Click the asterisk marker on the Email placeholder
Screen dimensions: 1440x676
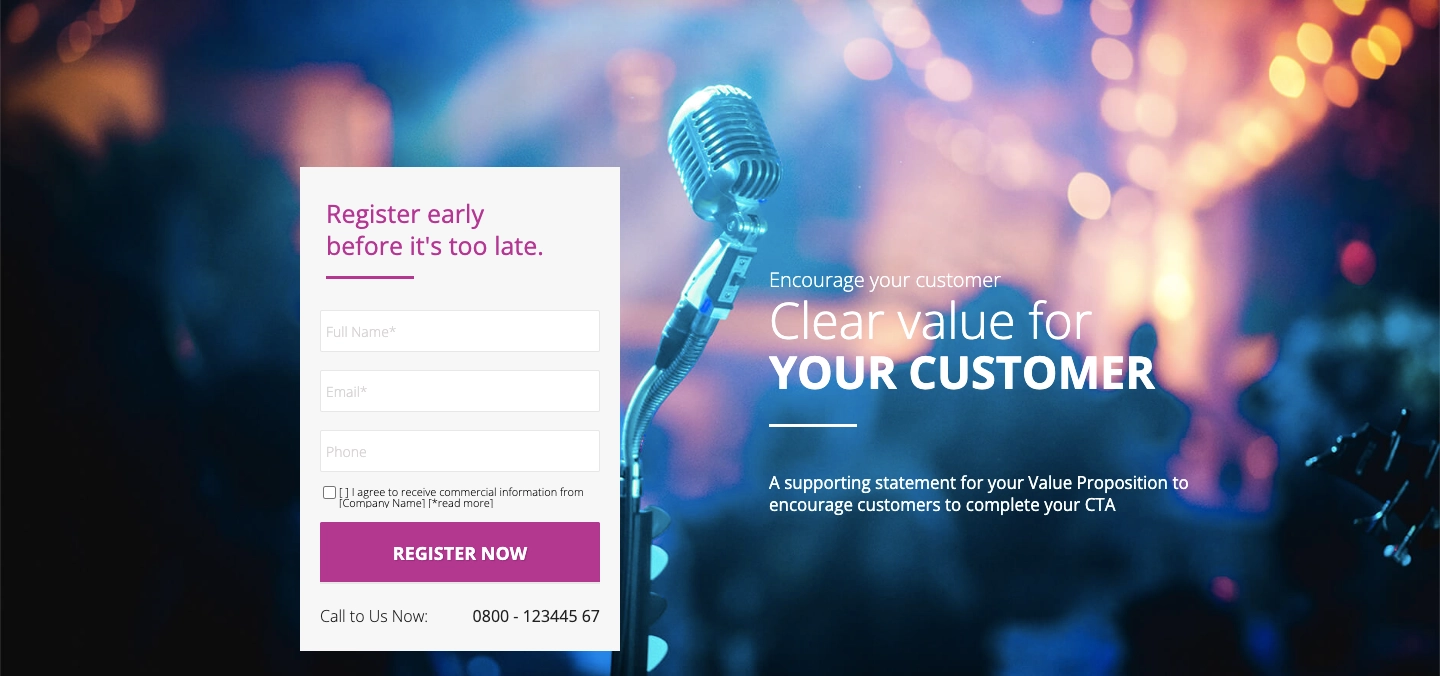(361, 390)
